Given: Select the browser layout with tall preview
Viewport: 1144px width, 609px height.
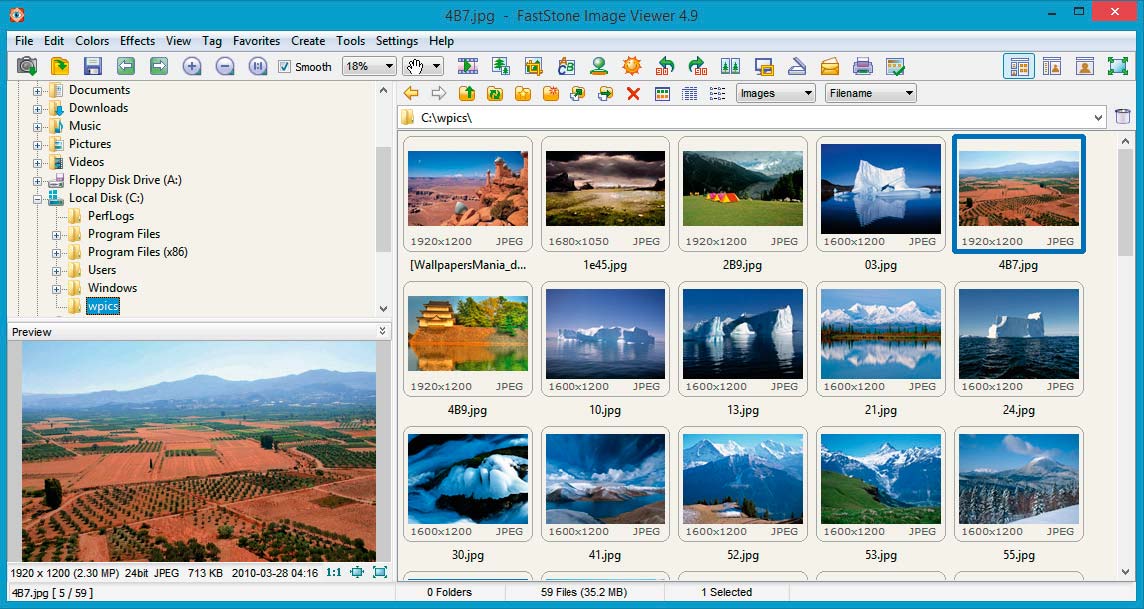Looking at the screenshot, I should pyautogui.click(x=1052, y=66).
